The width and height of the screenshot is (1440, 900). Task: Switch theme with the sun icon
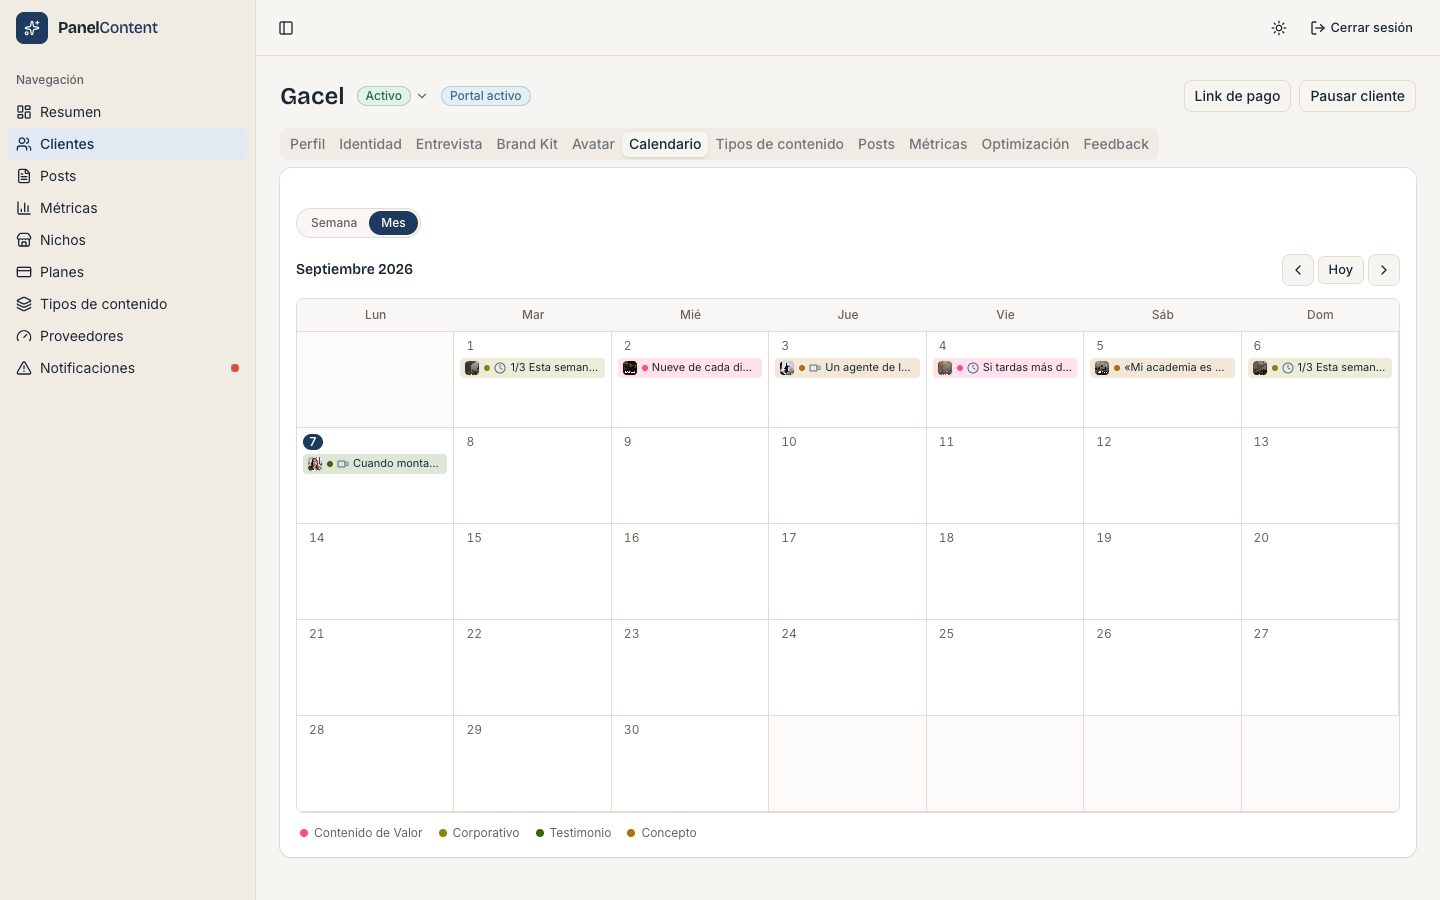click(1279, 28)
